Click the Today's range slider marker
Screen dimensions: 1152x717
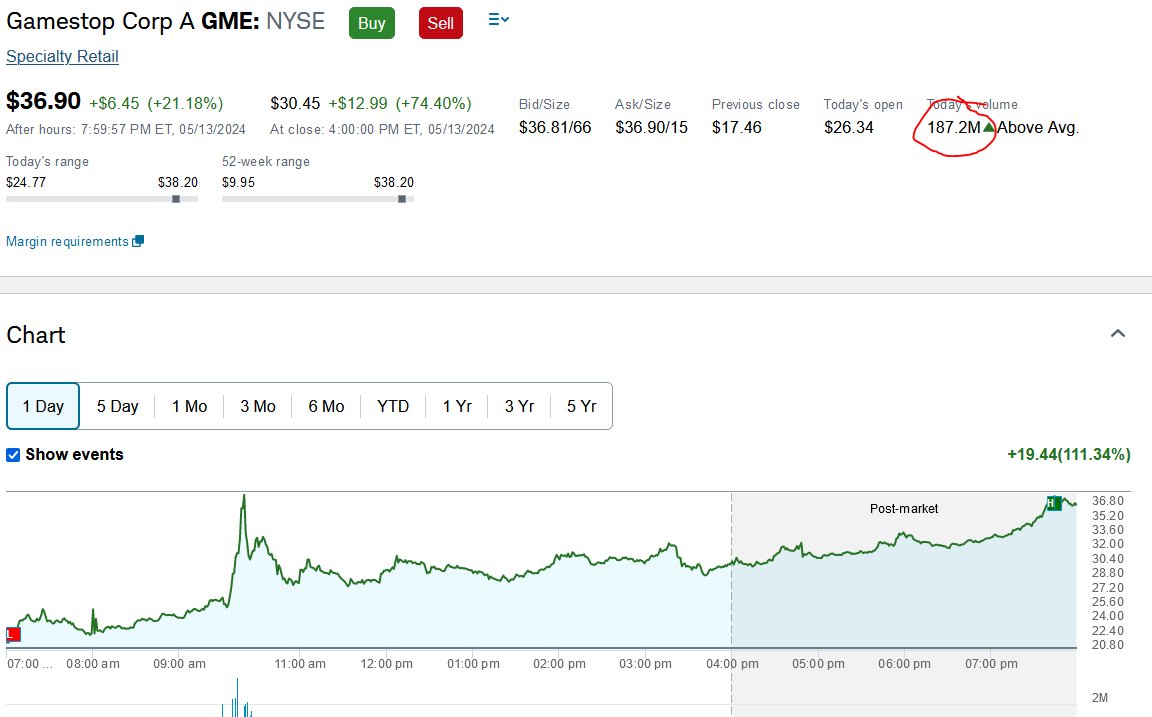click(176, 199)
